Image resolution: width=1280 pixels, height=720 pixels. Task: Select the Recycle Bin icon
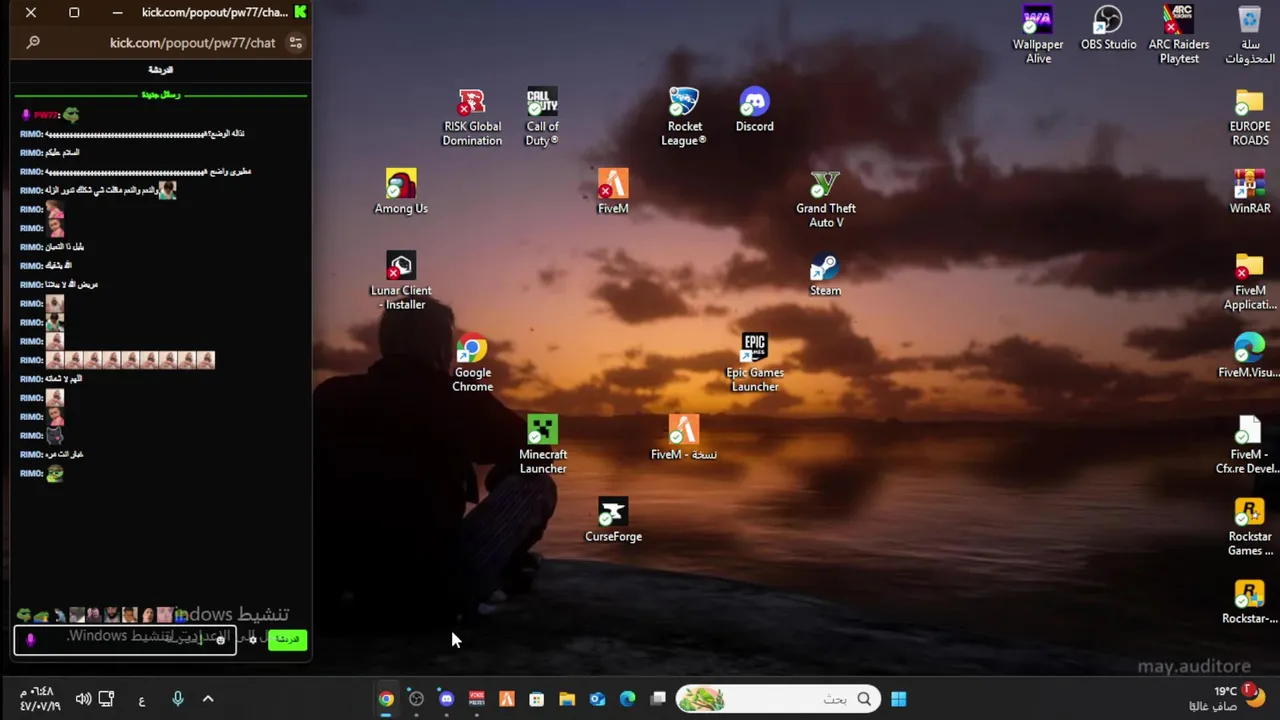coord(1249,35)
